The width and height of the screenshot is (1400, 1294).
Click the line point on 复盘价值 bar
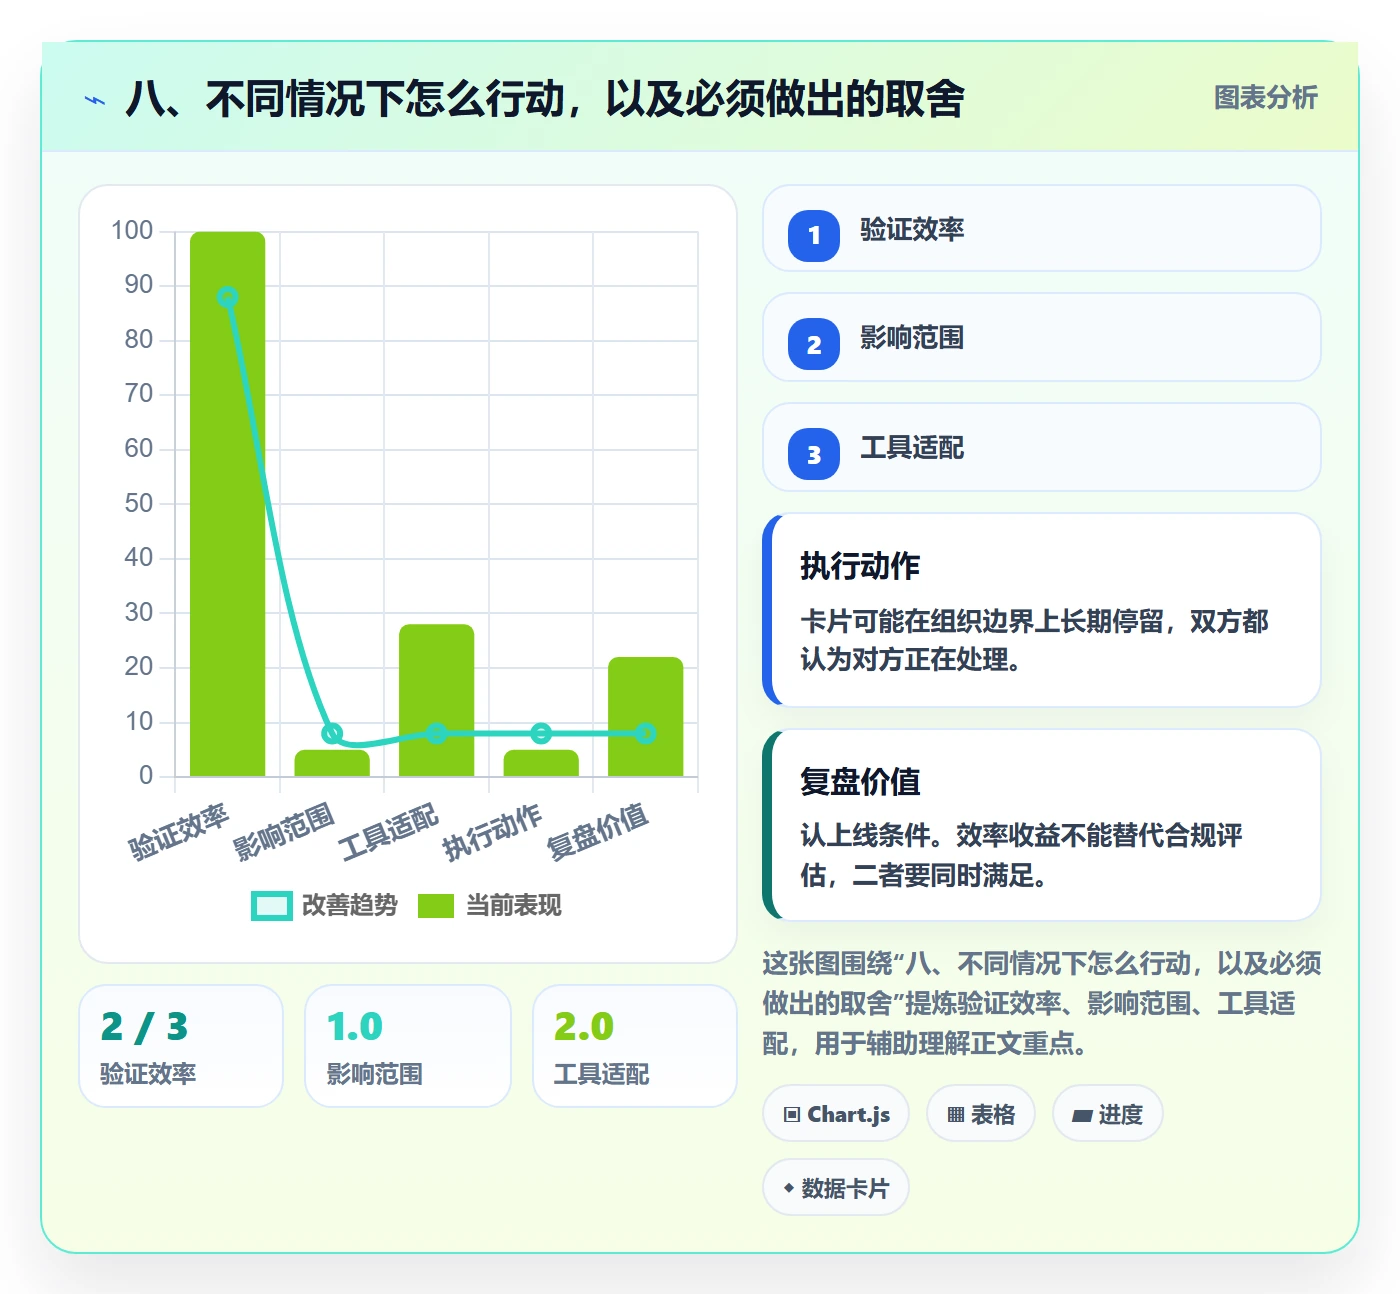point(646,733)
